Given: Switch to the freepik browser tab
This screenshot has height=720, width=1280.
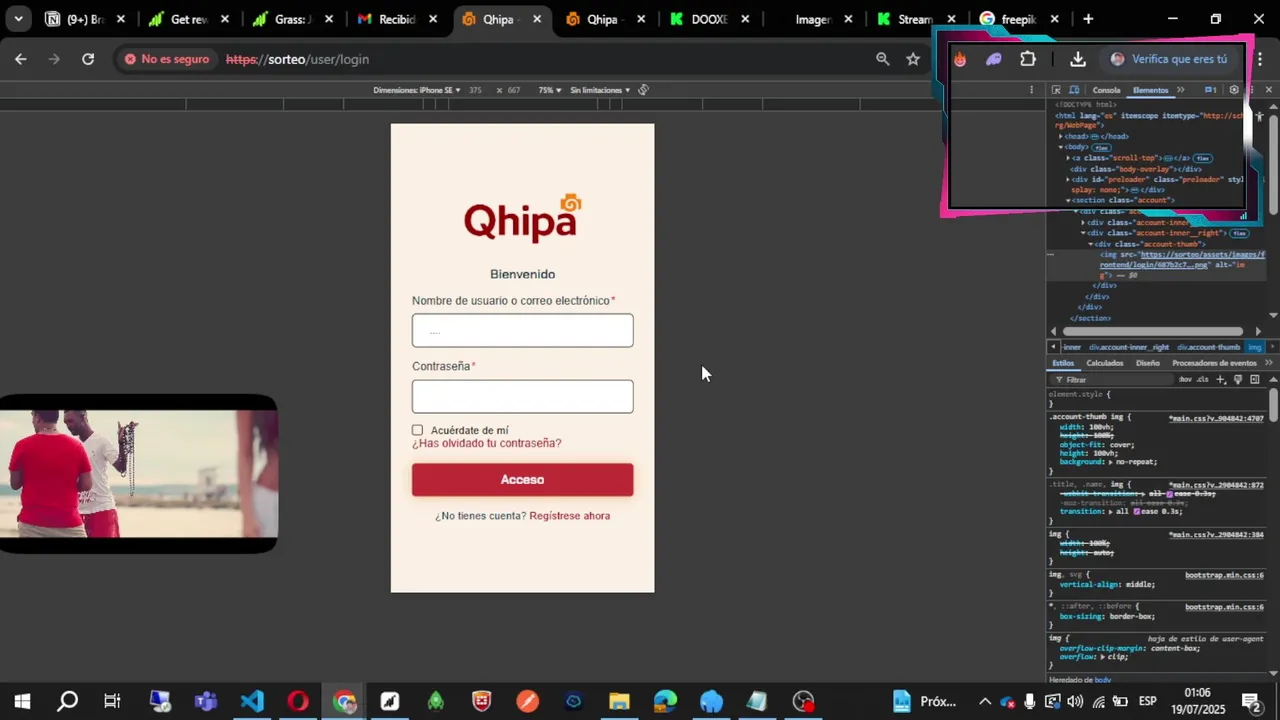Looking at the screenshot, I should click(1019, 19).
